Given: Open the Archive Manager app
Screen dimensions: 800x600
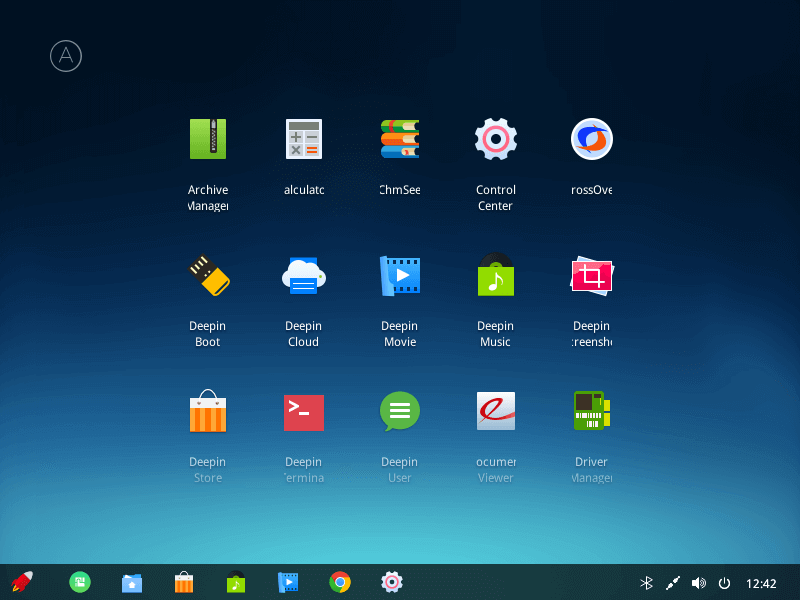Looking at the screenshot, I should (208, 139).
